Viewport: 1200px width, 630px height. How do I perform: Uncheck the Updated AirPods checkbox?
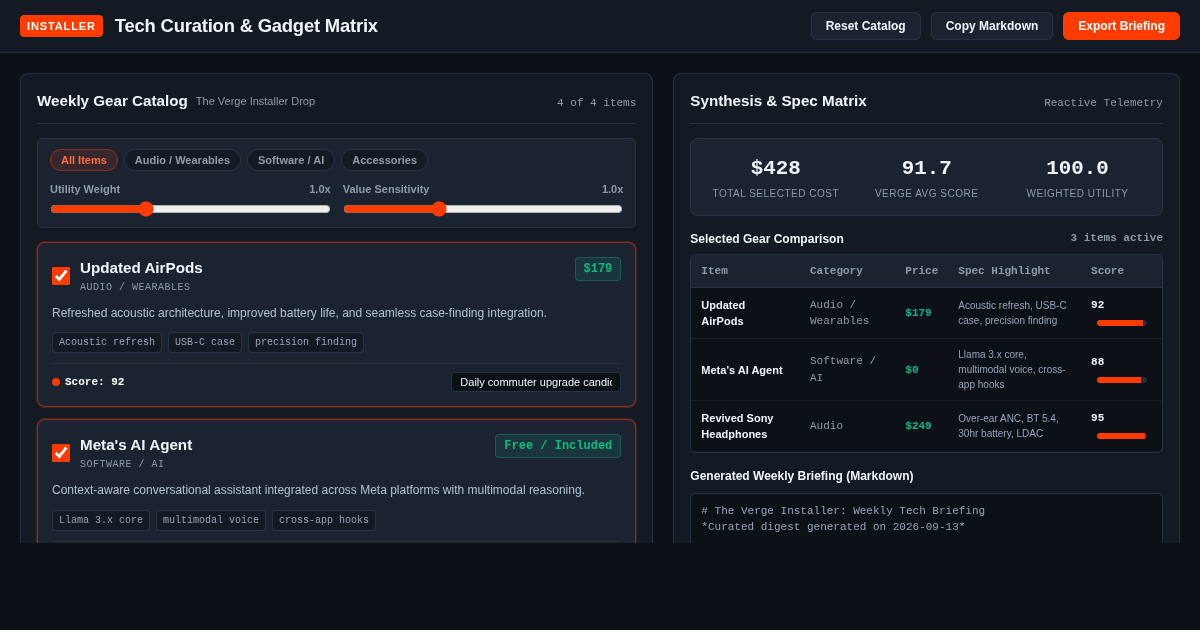tap(61, 276)
